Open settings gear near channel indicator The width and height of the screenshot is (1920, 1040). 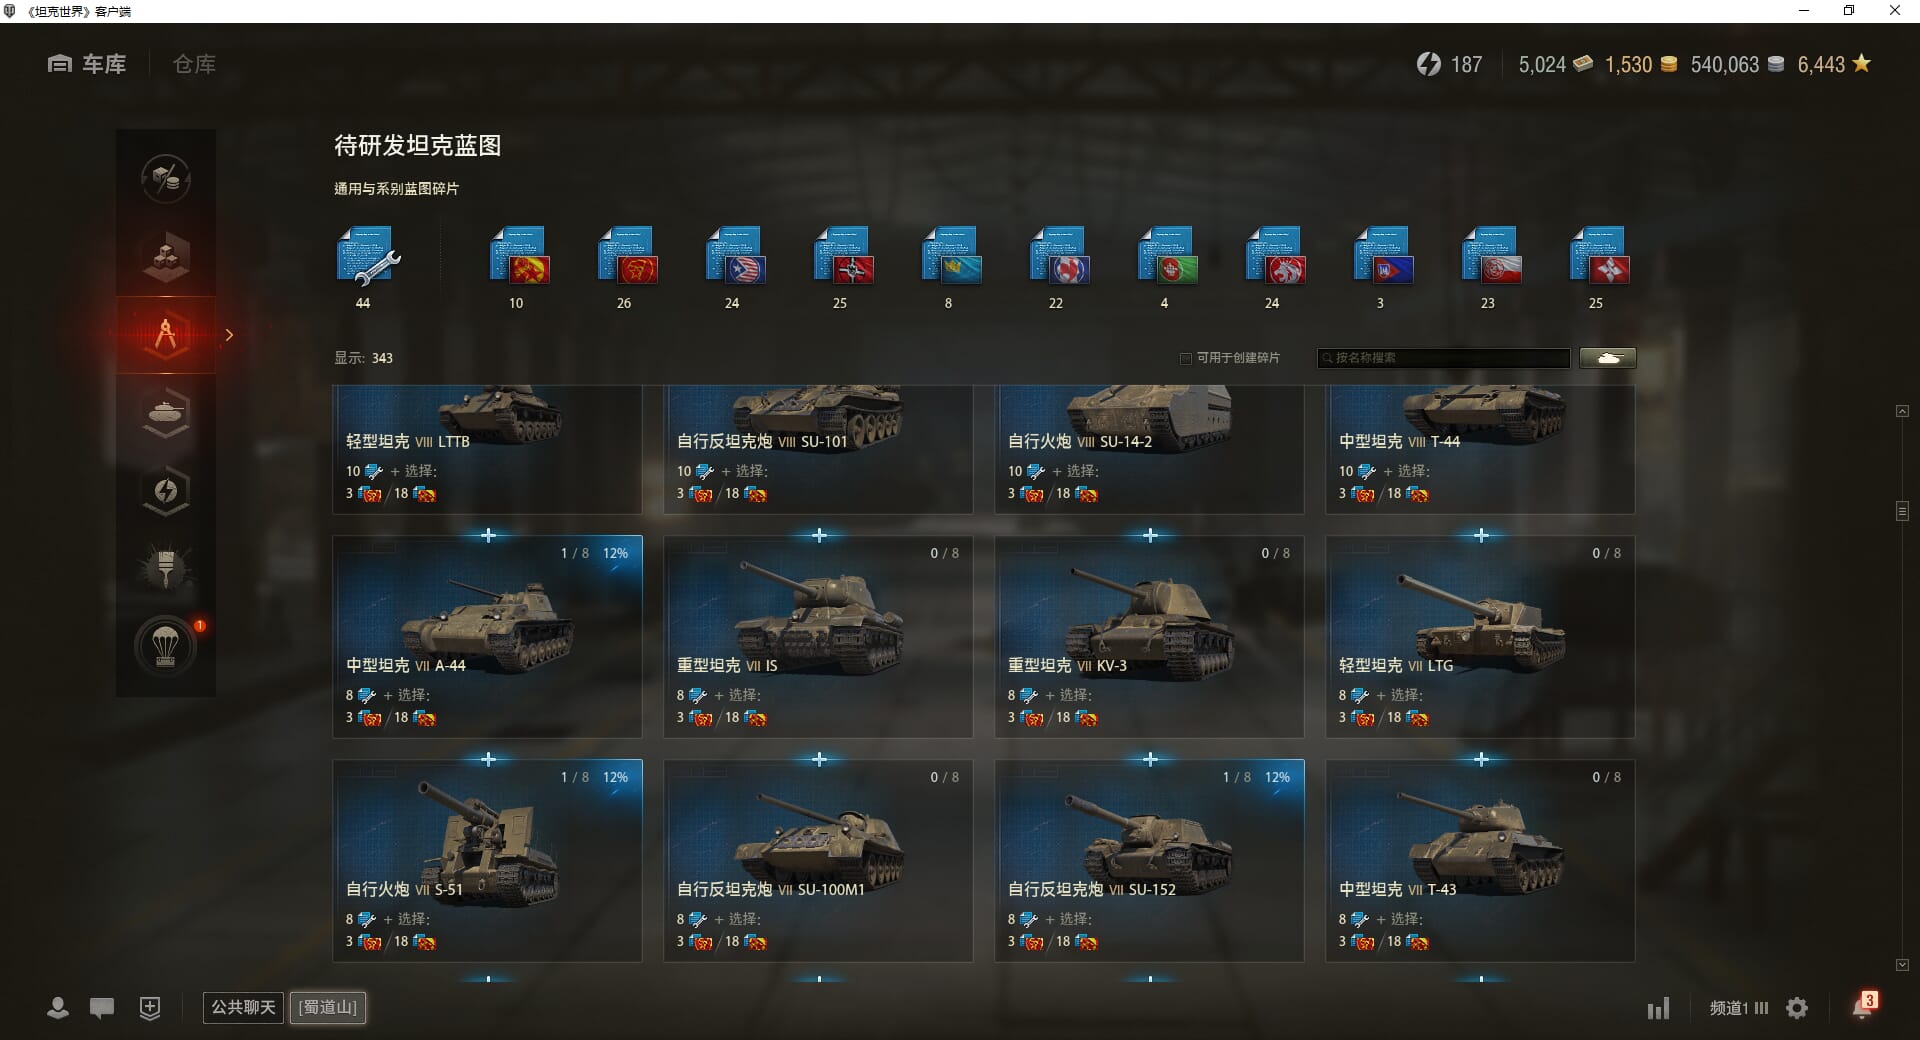click(x=1797, y=1008)
